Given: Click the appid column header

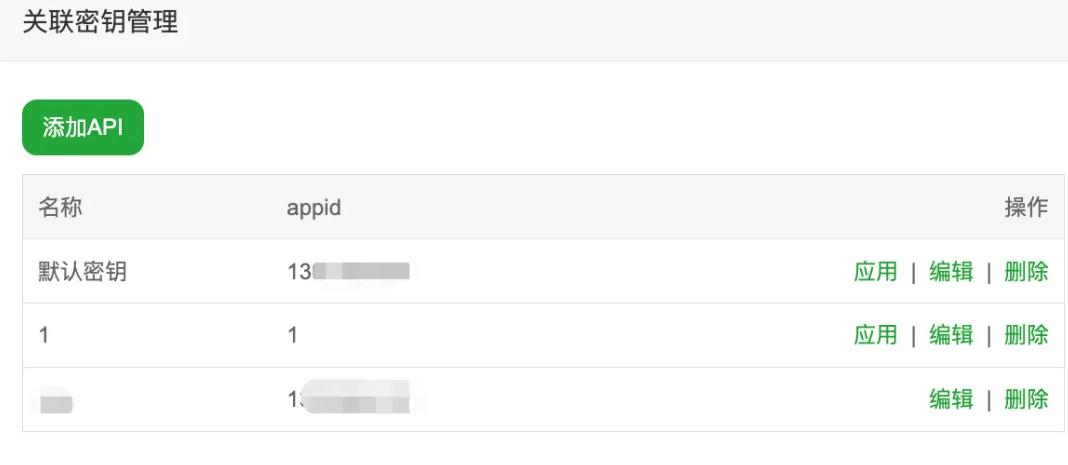Looking at the screenshot, I should coord(314,207).
